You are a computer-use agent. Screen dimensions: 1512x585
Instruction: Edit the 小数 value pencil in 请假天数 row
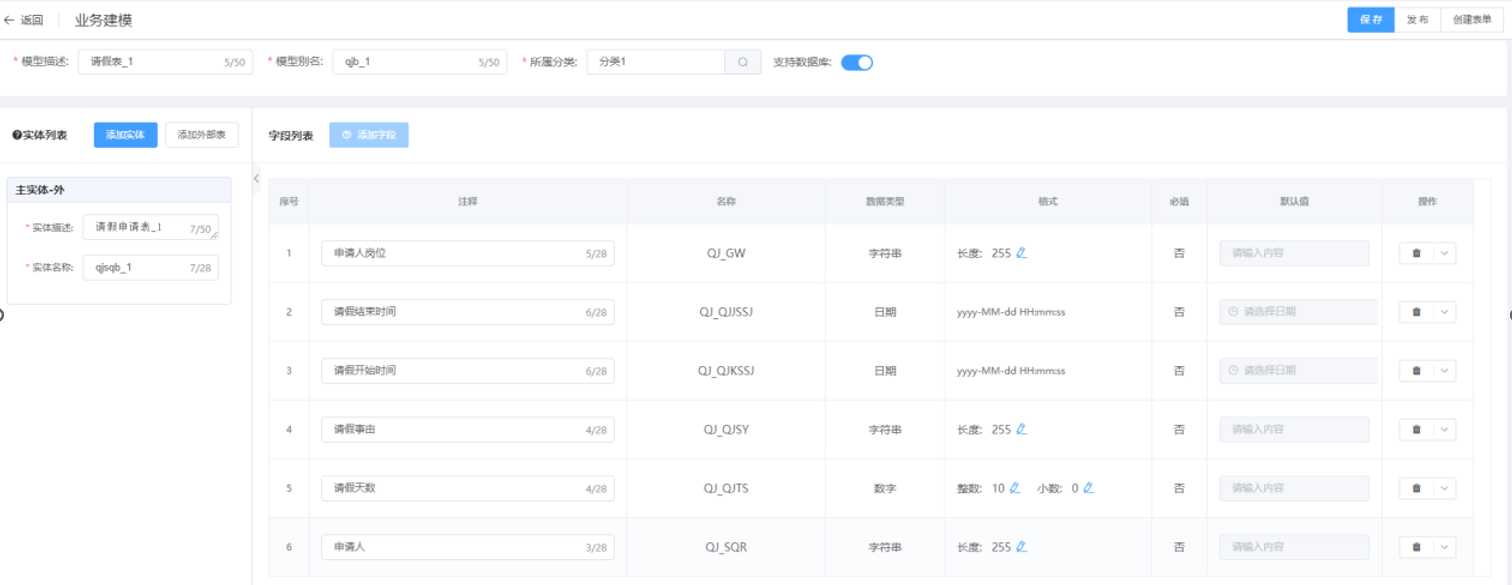click(x=1088, y=488)
